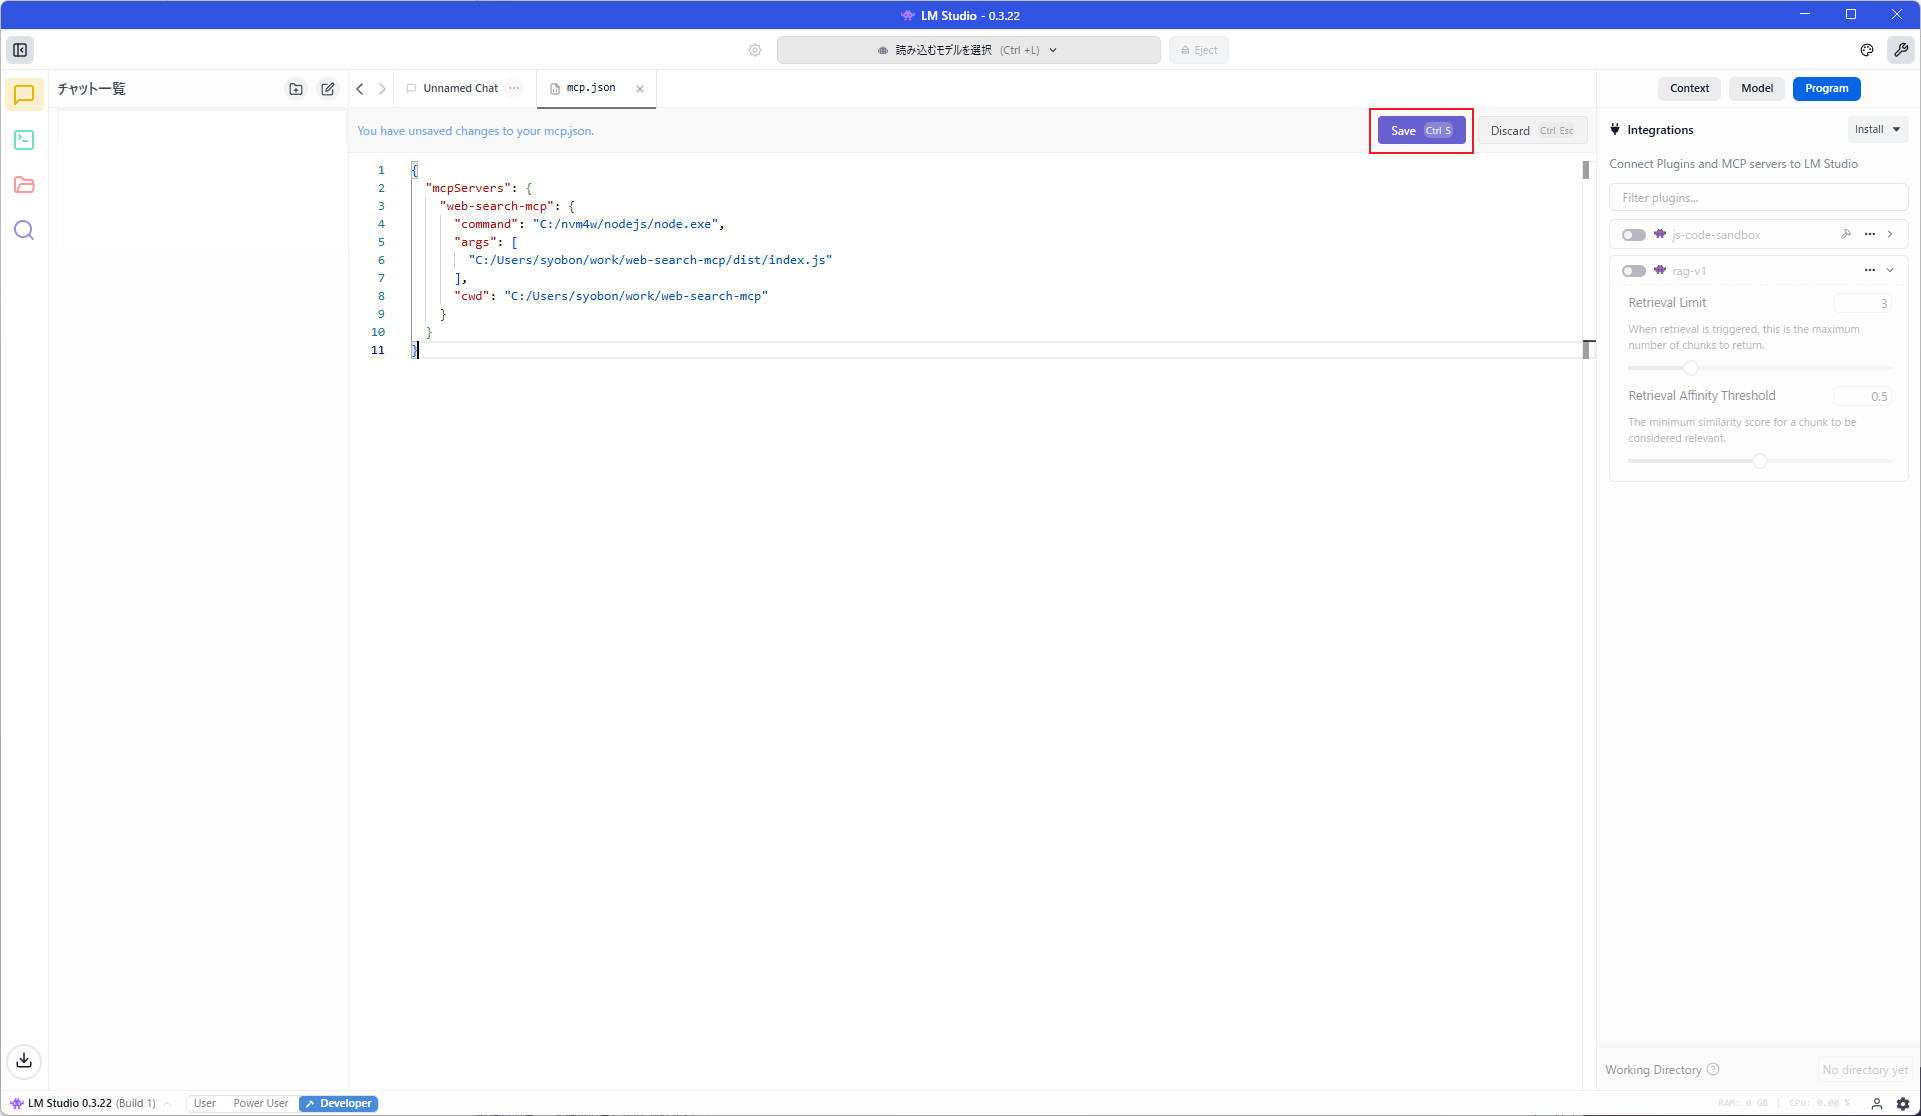This screenshot has width=1921, height=1116.
Task: Open Working Directory help icon
Action: point(1713,1069)
